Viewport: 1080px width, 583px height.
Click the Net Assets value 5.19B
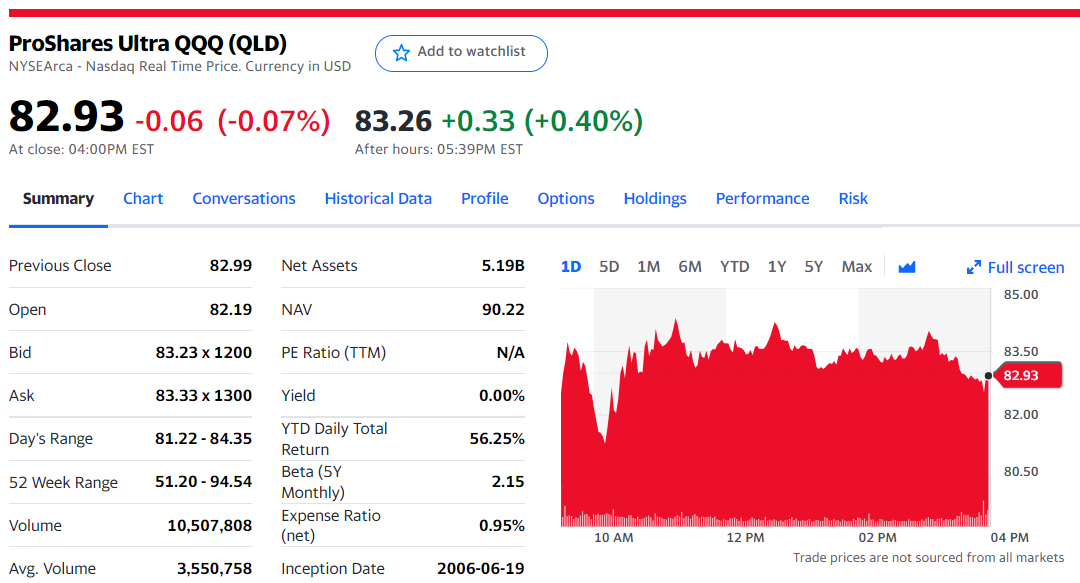[503, 265]
